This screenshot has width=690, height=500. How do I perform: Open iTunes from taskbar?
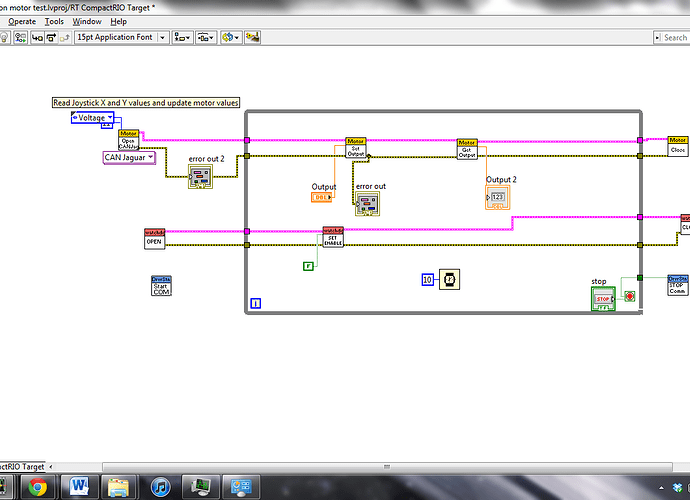pos(160,487)
